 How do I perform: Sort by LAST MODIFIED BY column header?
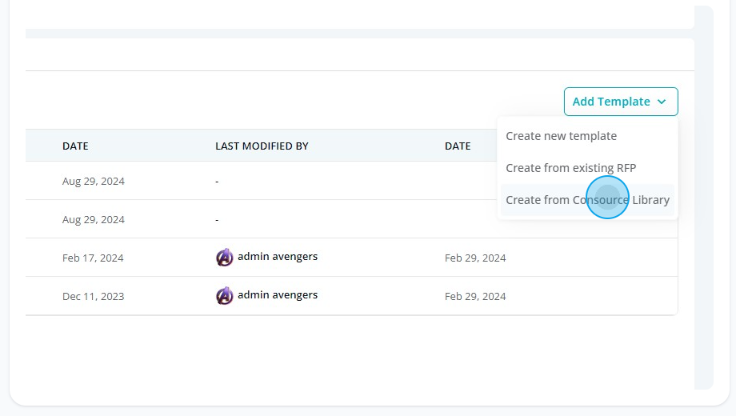[x=262, y=146]
